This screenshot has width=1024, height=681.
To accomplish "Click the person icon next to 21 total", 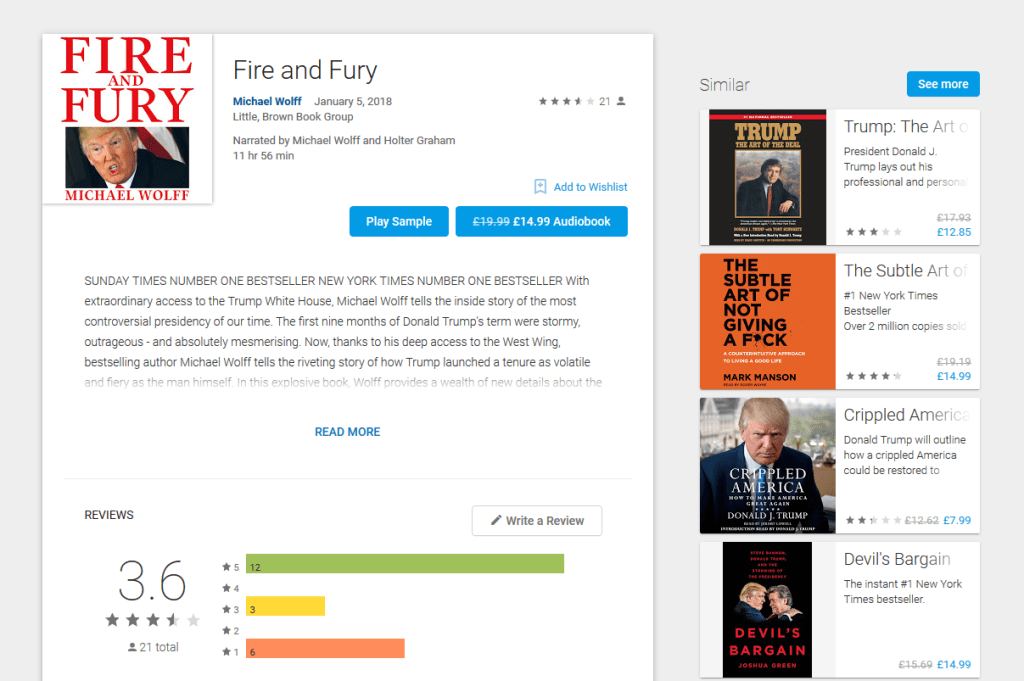I will pos(132,647).
